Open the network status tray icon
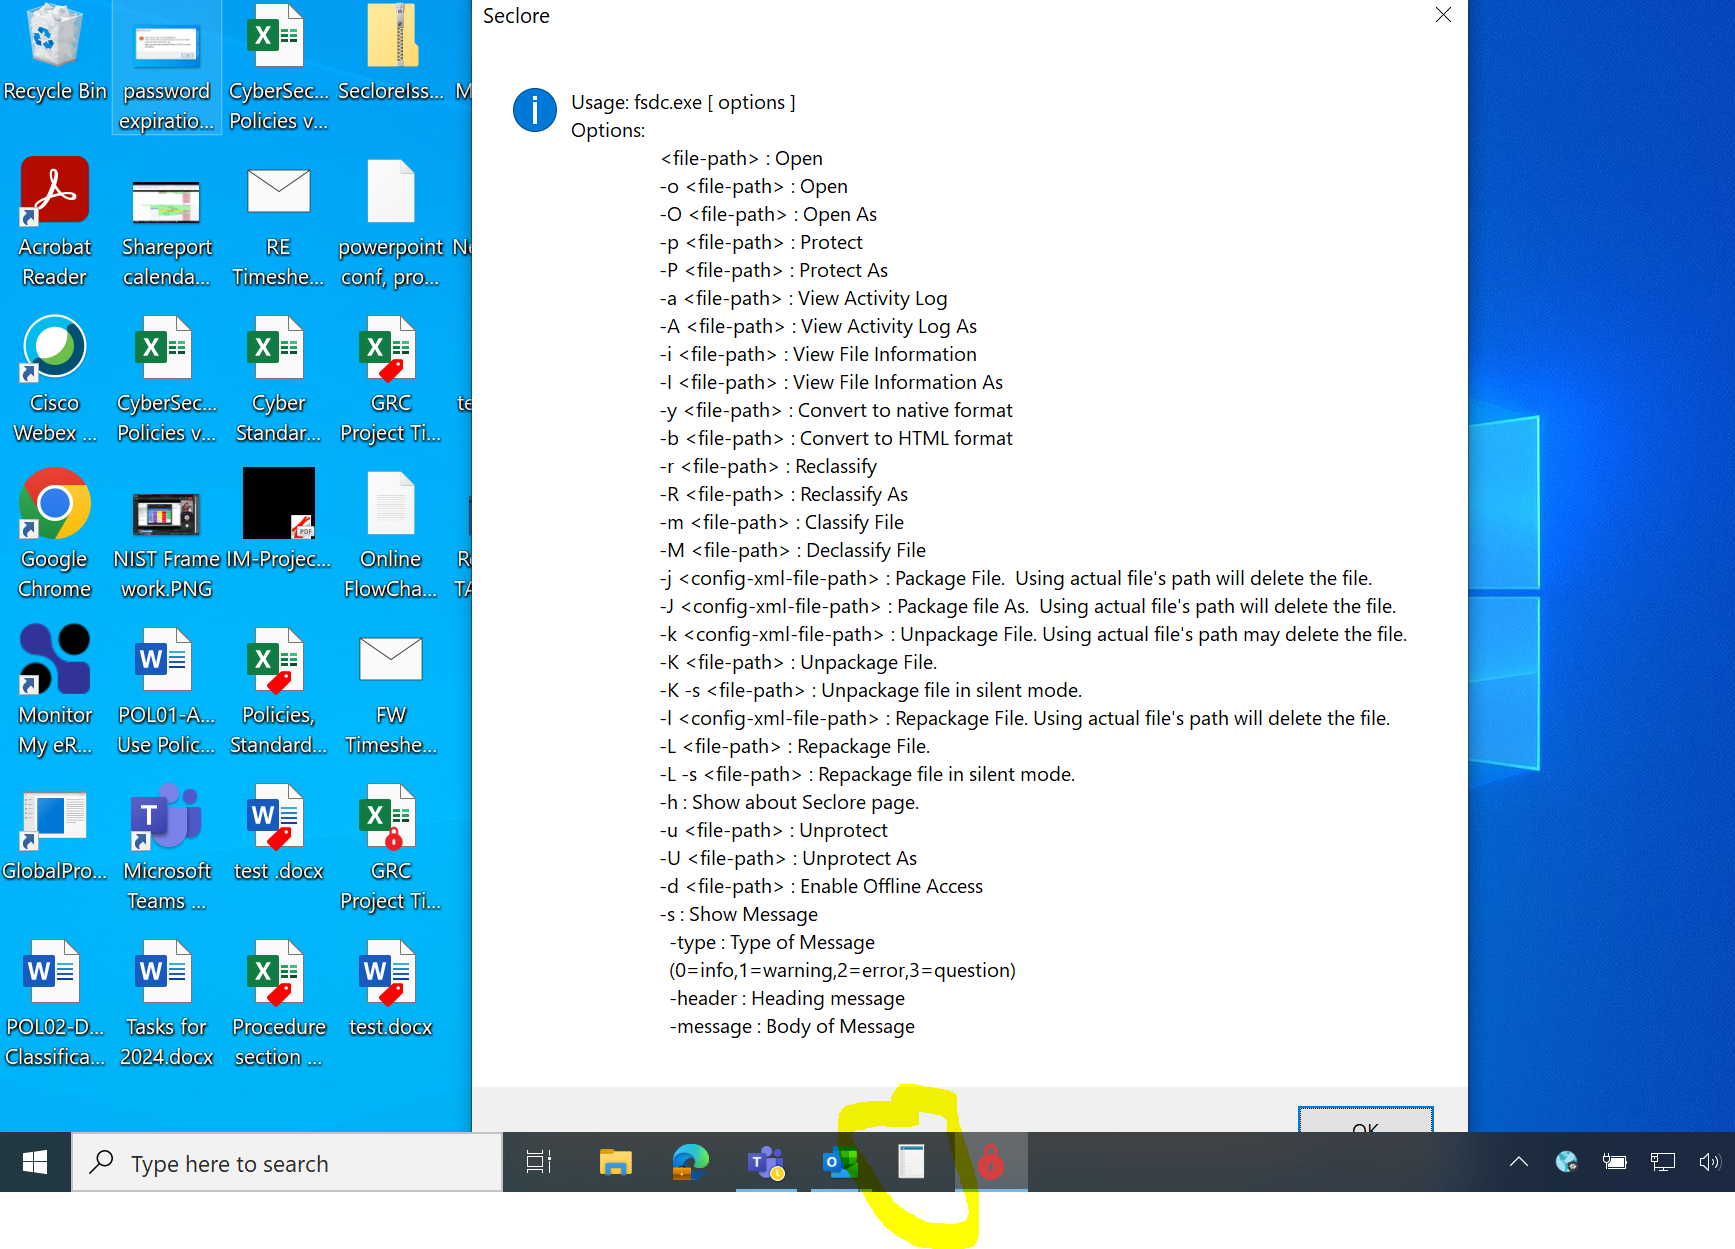1735x1249 pixels. point(1662,1162)
